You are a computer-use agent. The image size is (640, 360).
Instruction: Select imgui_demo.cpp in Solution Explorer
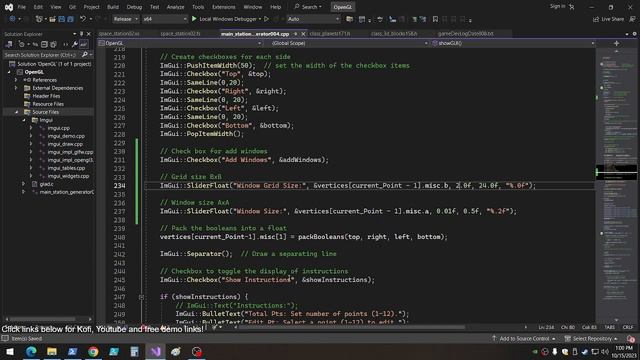(66, 136)
